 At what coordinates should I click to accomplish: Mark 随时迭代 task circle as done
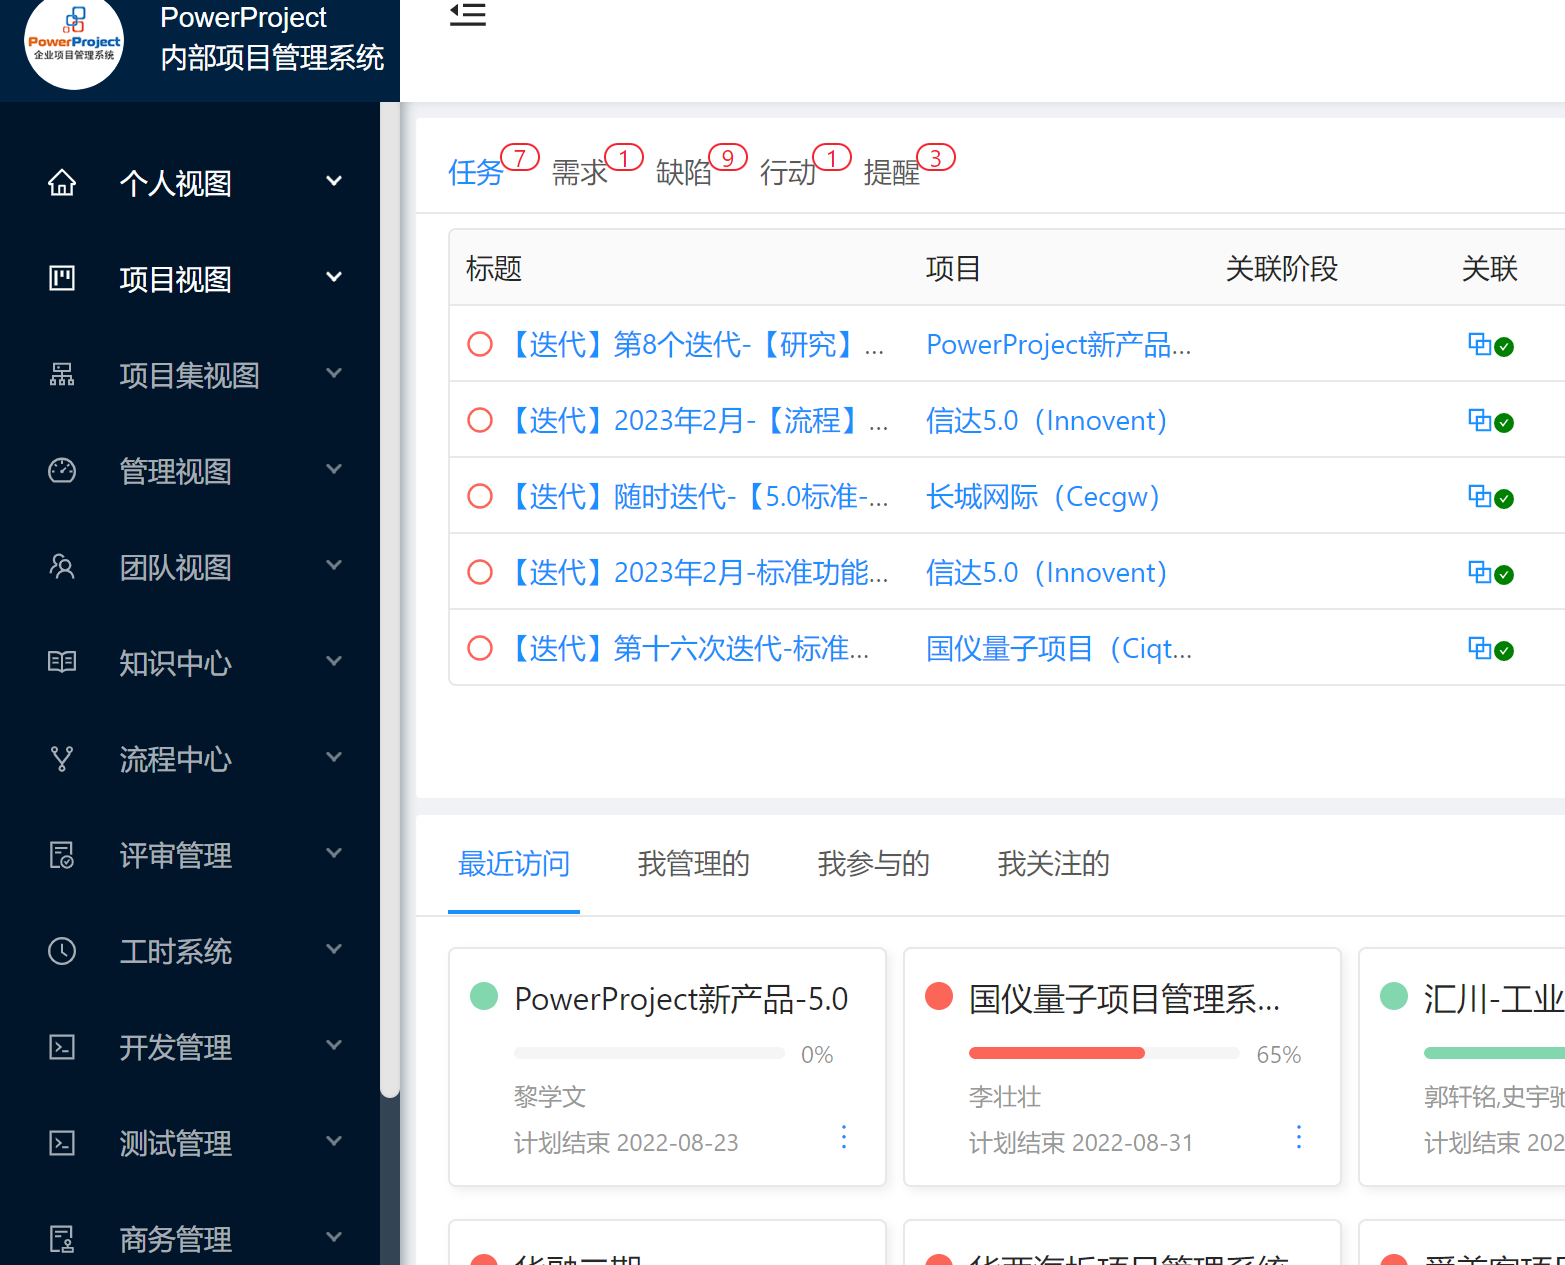(480, 497)
